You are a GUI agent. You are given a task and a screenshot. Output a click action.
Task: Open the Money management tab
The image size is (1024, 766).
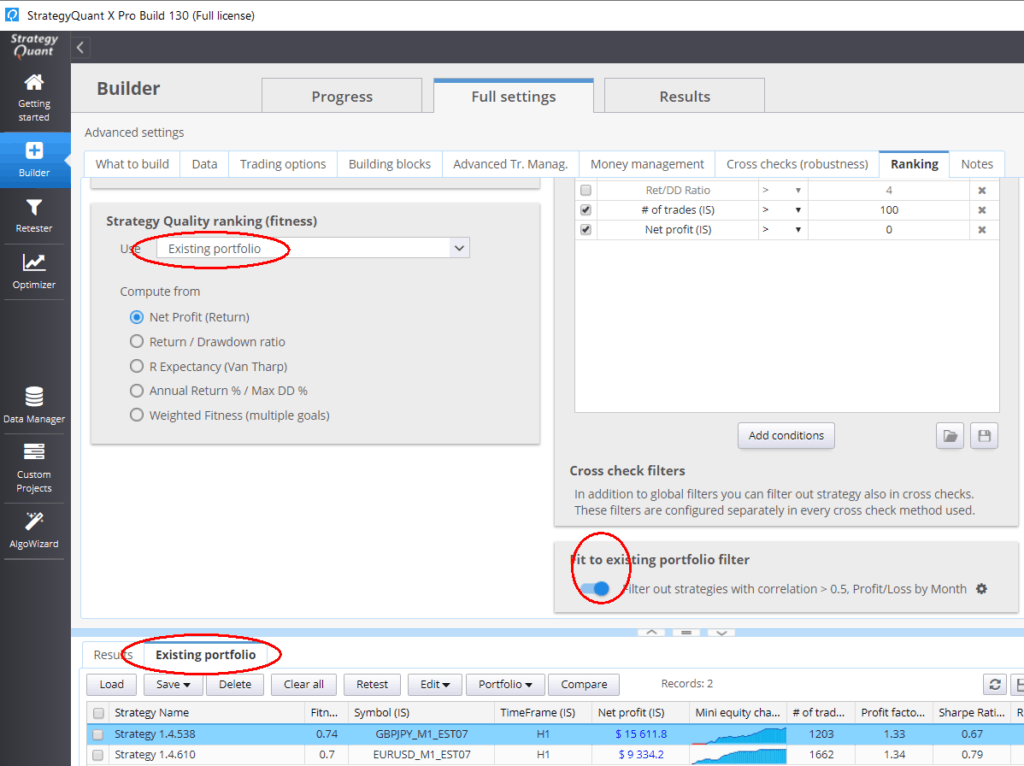pos(647,164)
